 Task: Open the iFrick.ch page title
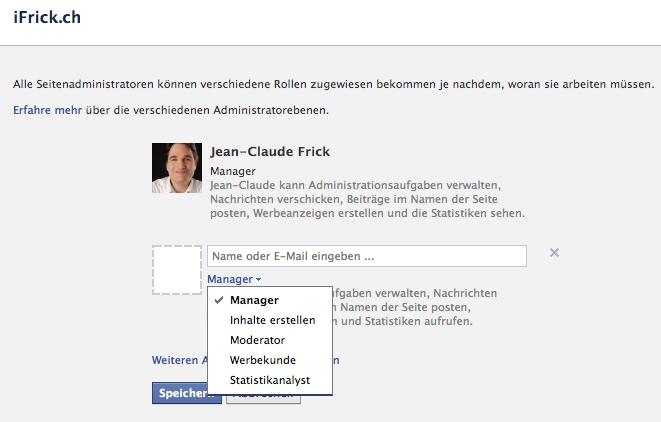coord(47,21)
